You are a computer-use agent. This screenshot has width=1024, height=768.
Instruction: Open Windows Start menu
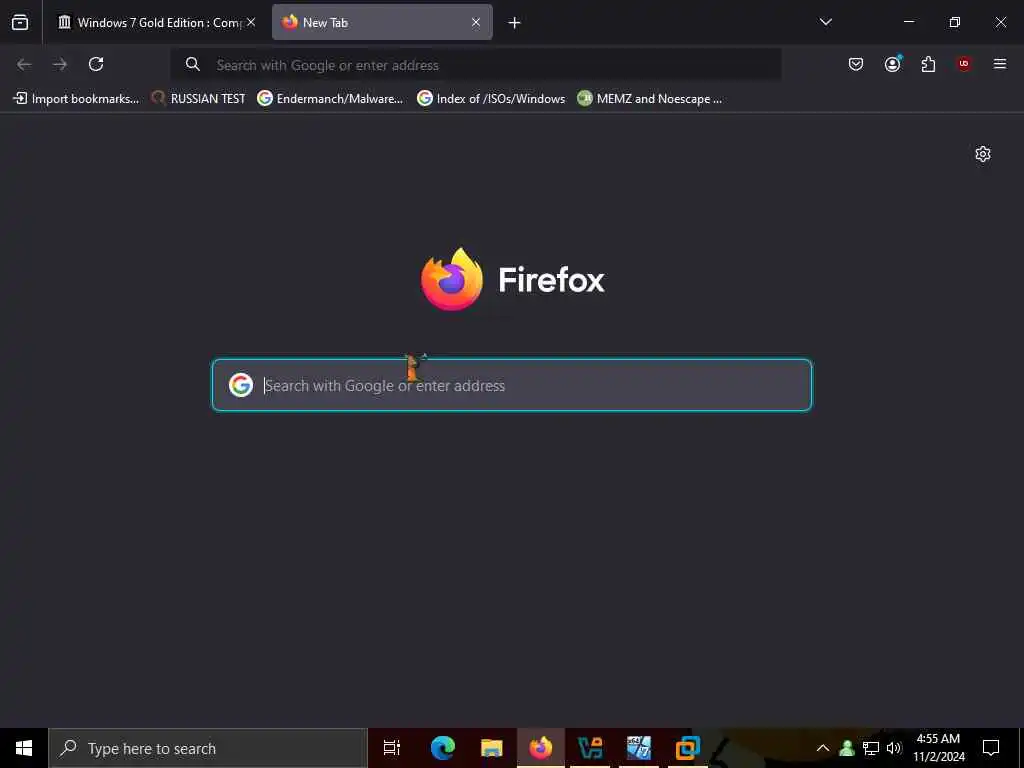point(24,748)
